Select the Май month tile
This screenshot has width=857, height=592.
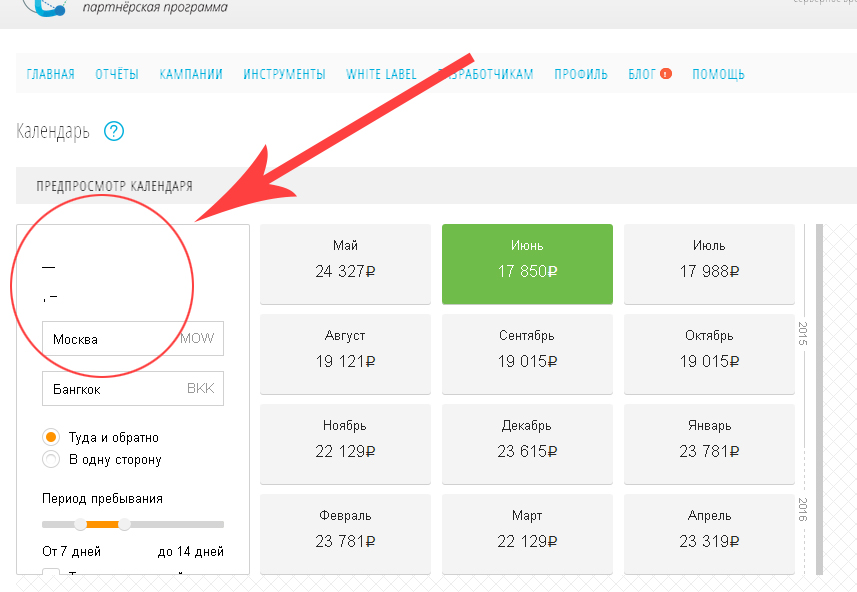[x=345, y=264]
